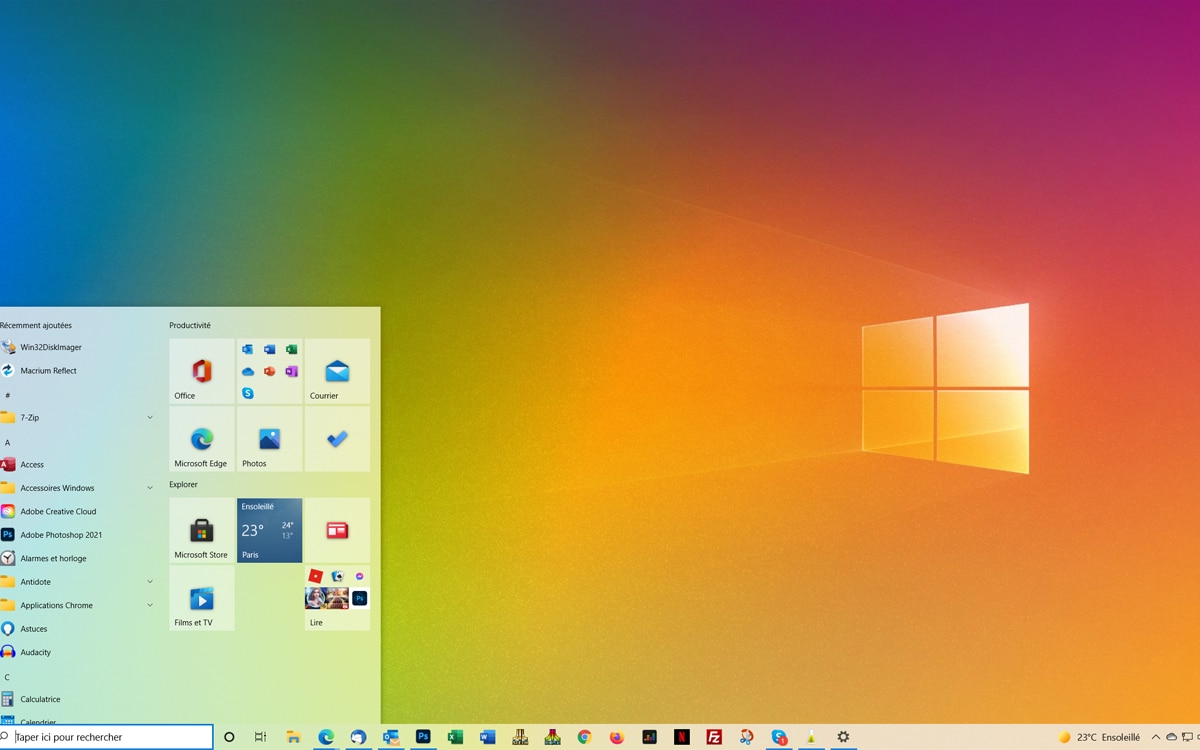Launch Word from the taskbar

486,737
